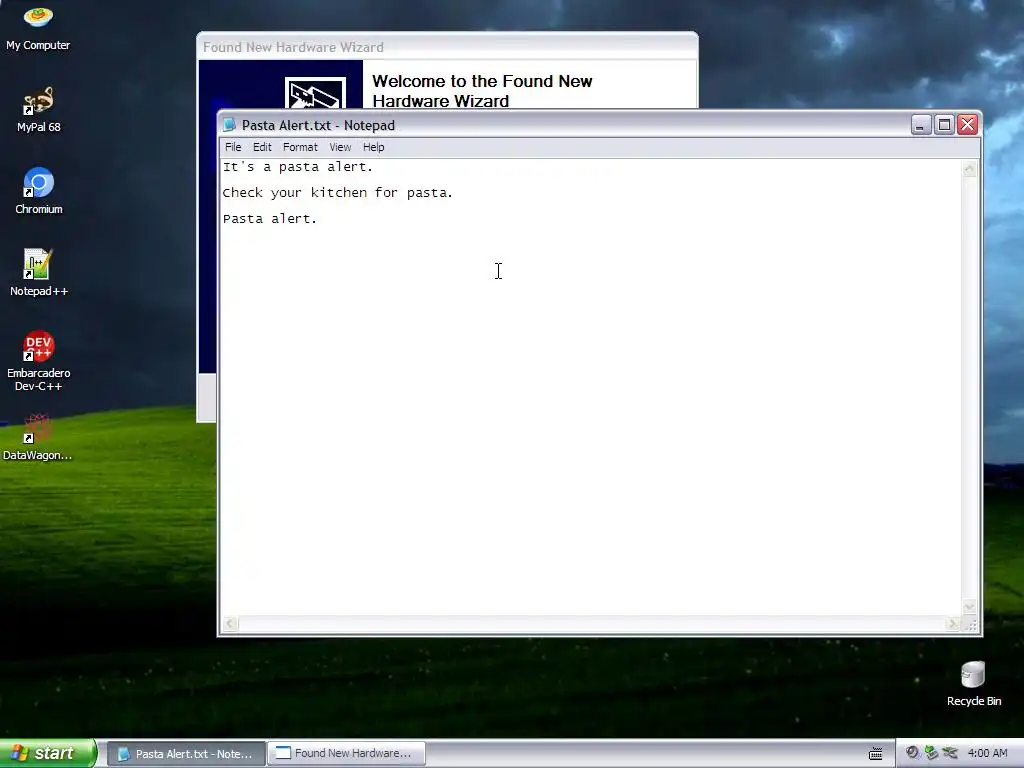Open Notepad Help menu

tap(374, 147)
